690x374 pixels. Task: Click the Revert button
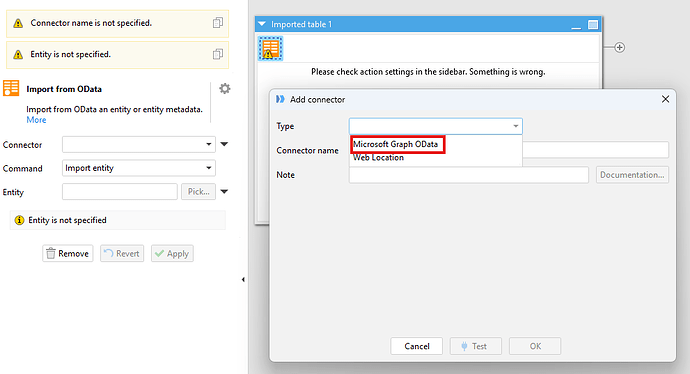[122, 253]
